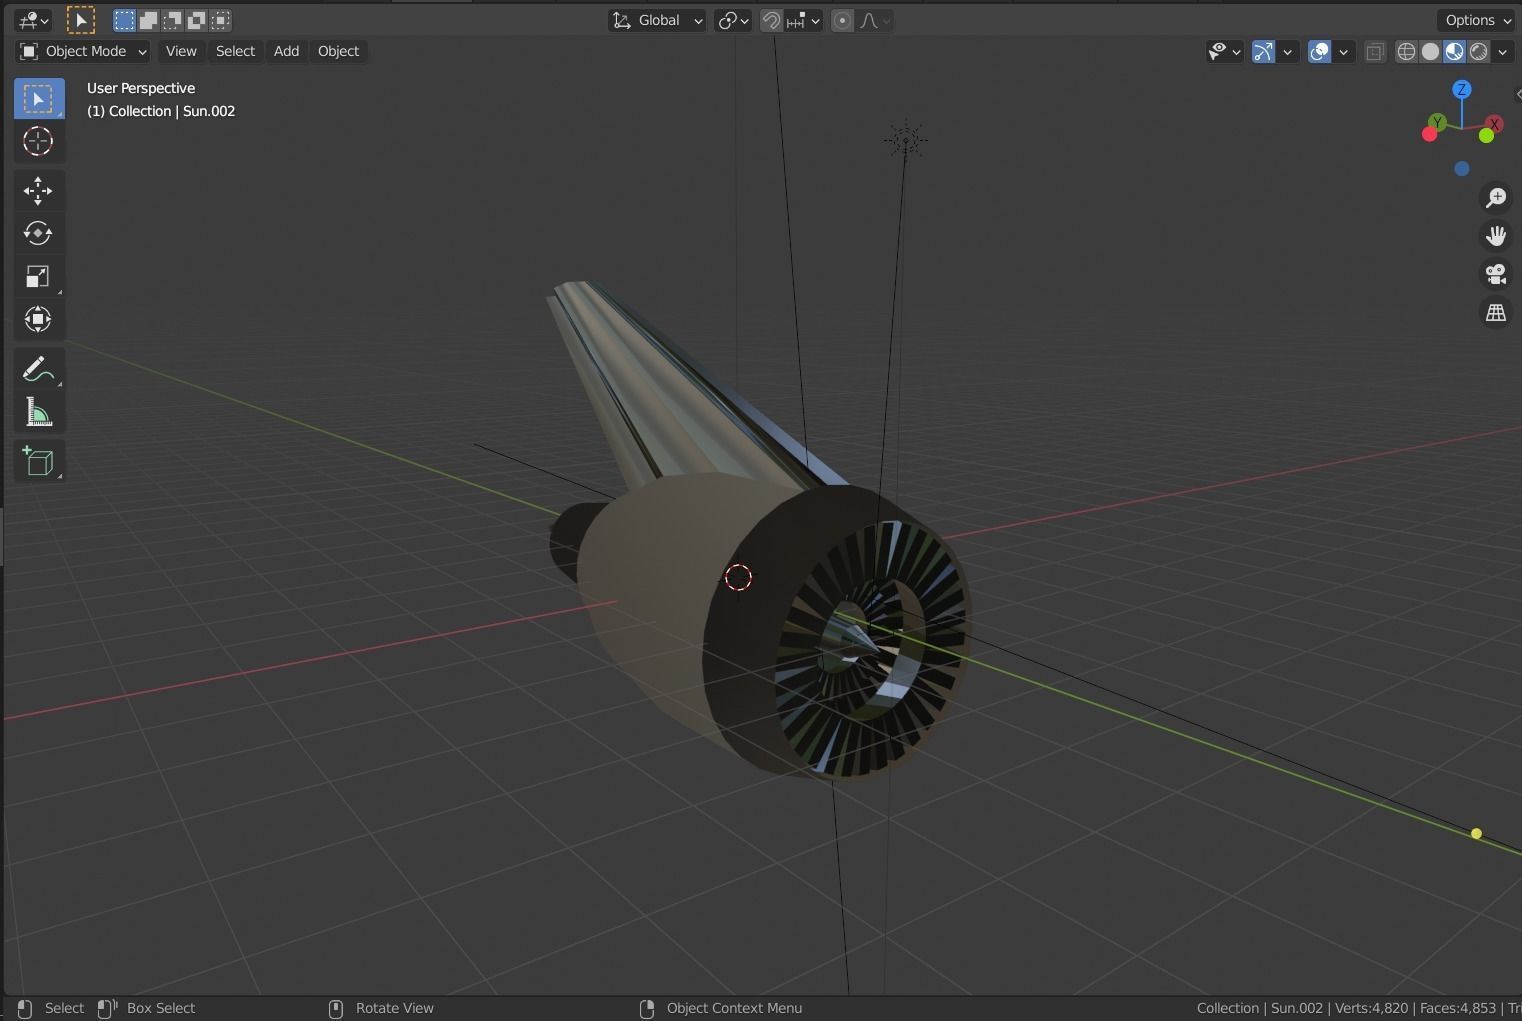
Task: Enable proportional editing
Action: 843,20
